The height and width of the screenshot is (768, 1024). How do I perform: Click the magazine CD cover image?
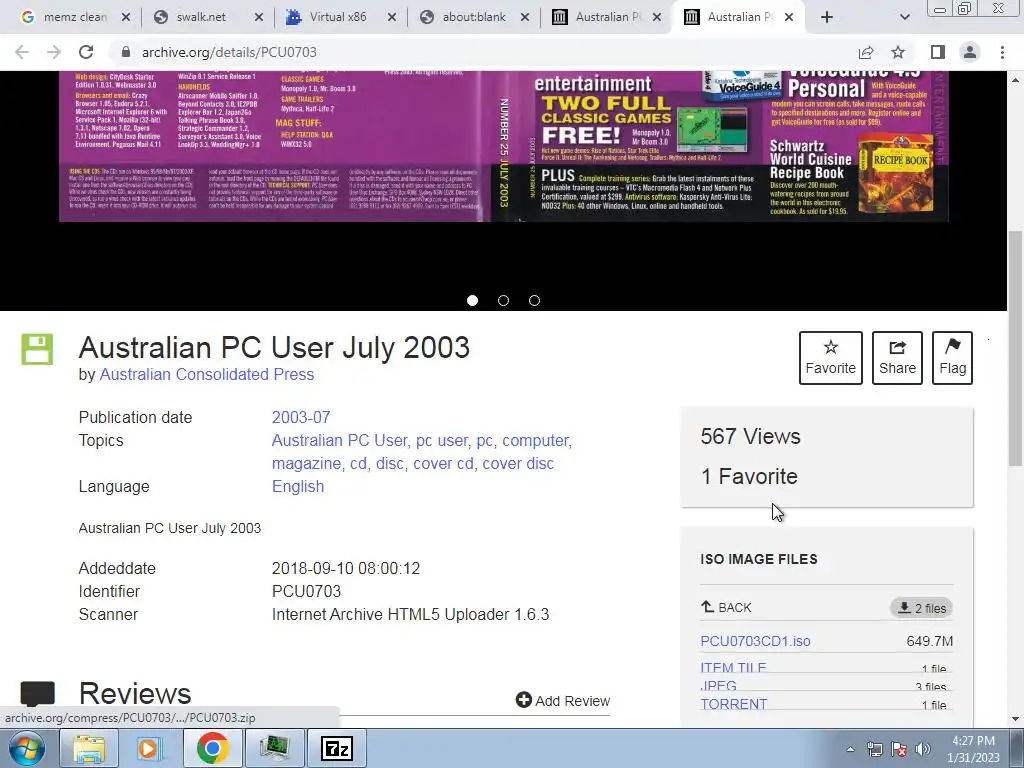504,146
